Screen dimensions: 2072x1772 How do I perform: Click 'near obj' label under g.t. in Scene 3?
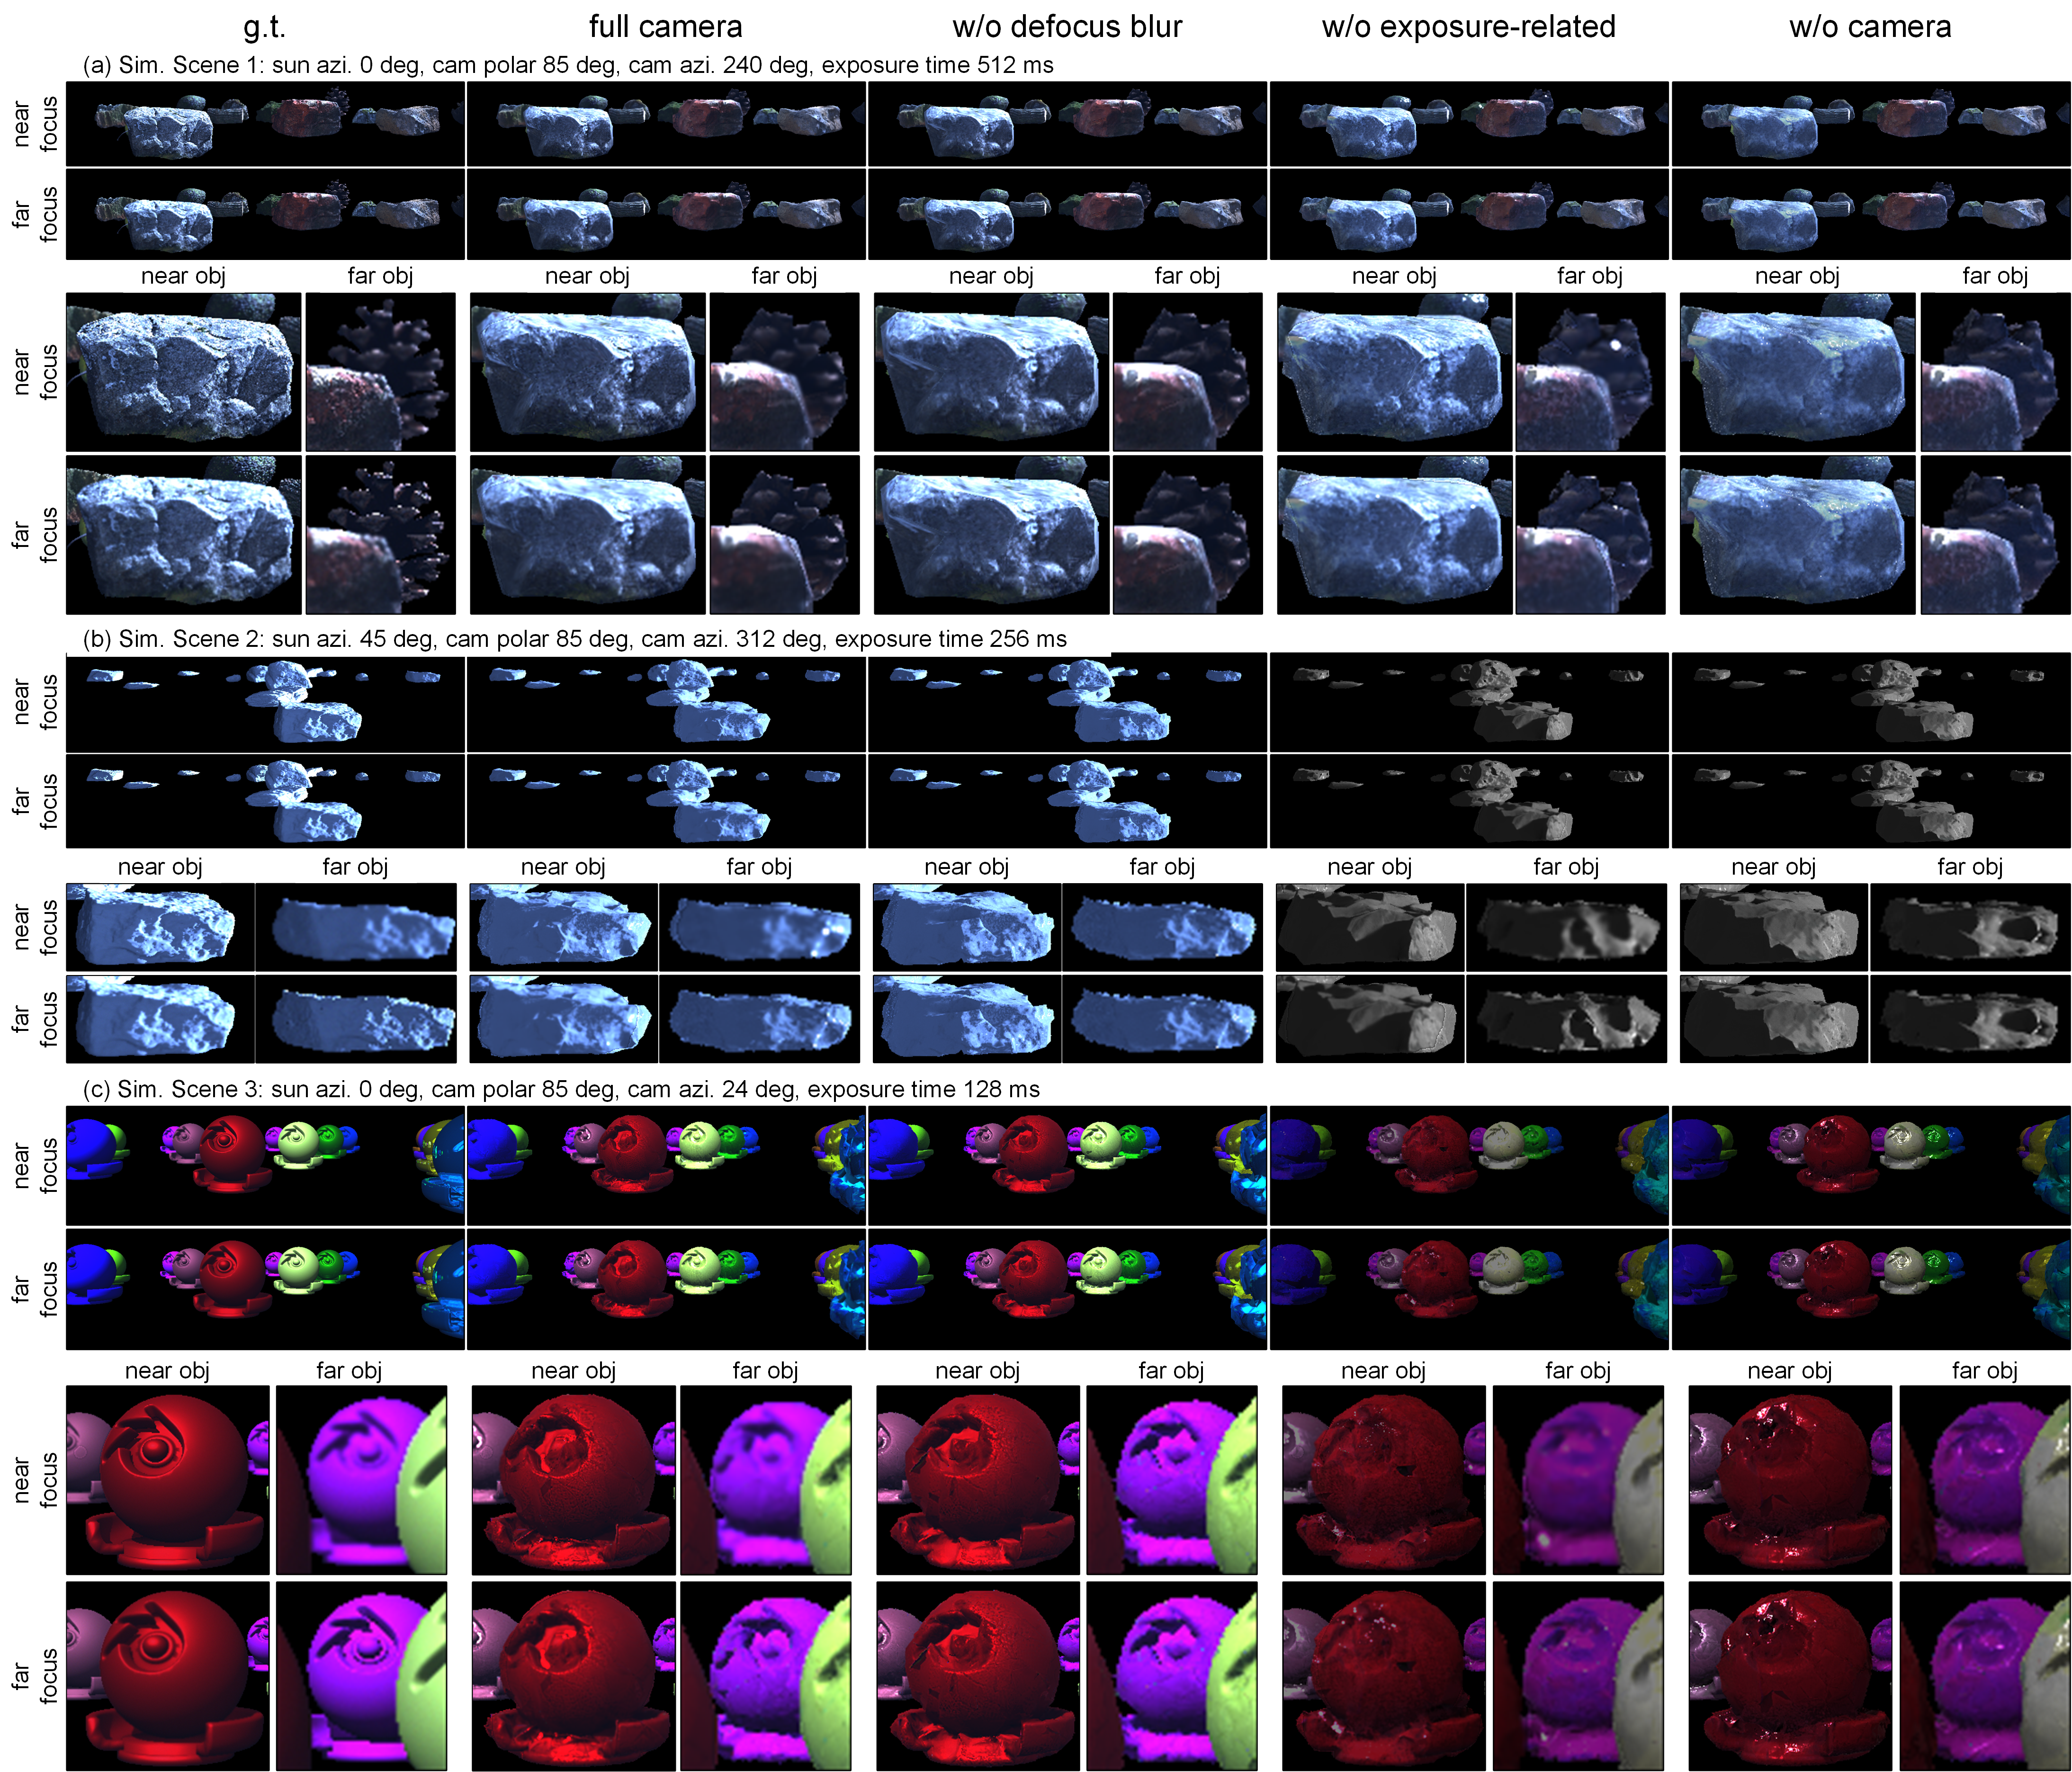[167, 1370]
